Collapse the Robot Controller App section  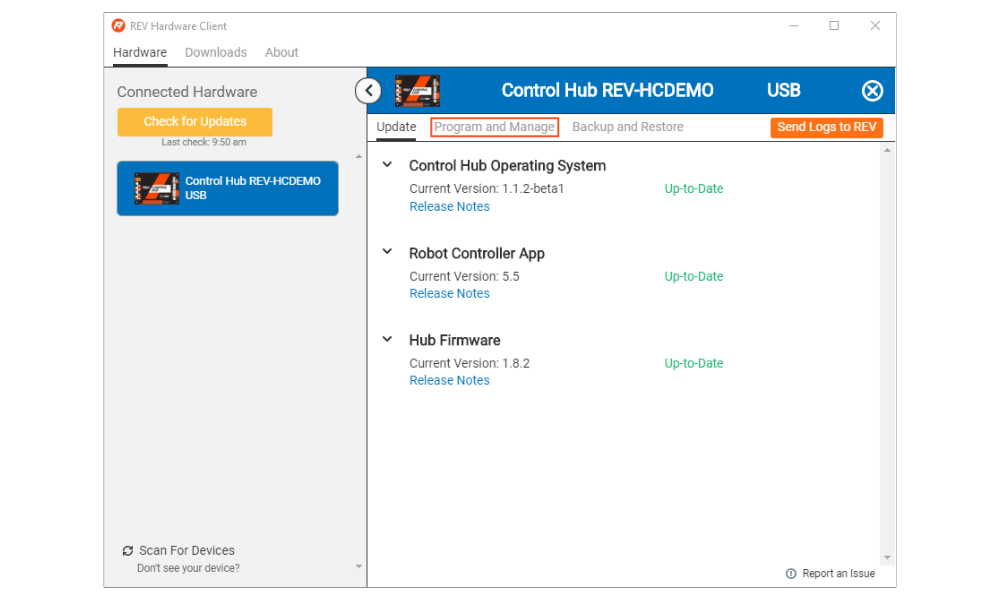point(387,252)
